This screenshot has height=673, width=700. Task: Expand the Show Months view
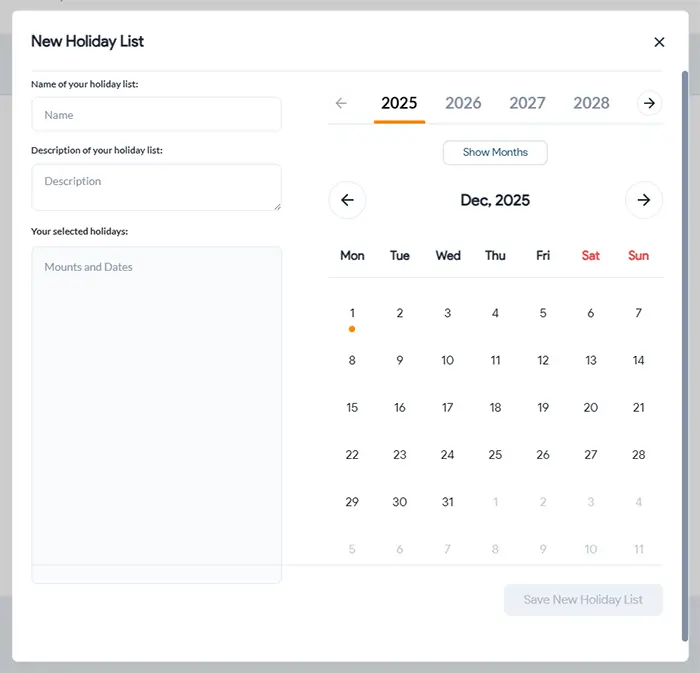[495, 153]
